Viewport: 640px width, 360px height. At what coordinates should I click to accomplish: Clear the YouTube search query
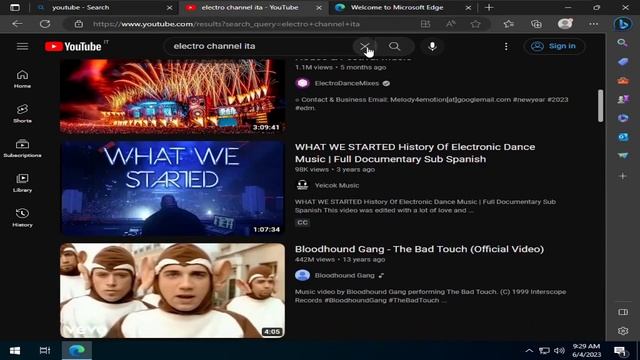pyautogui.click(x=364, y=46)
